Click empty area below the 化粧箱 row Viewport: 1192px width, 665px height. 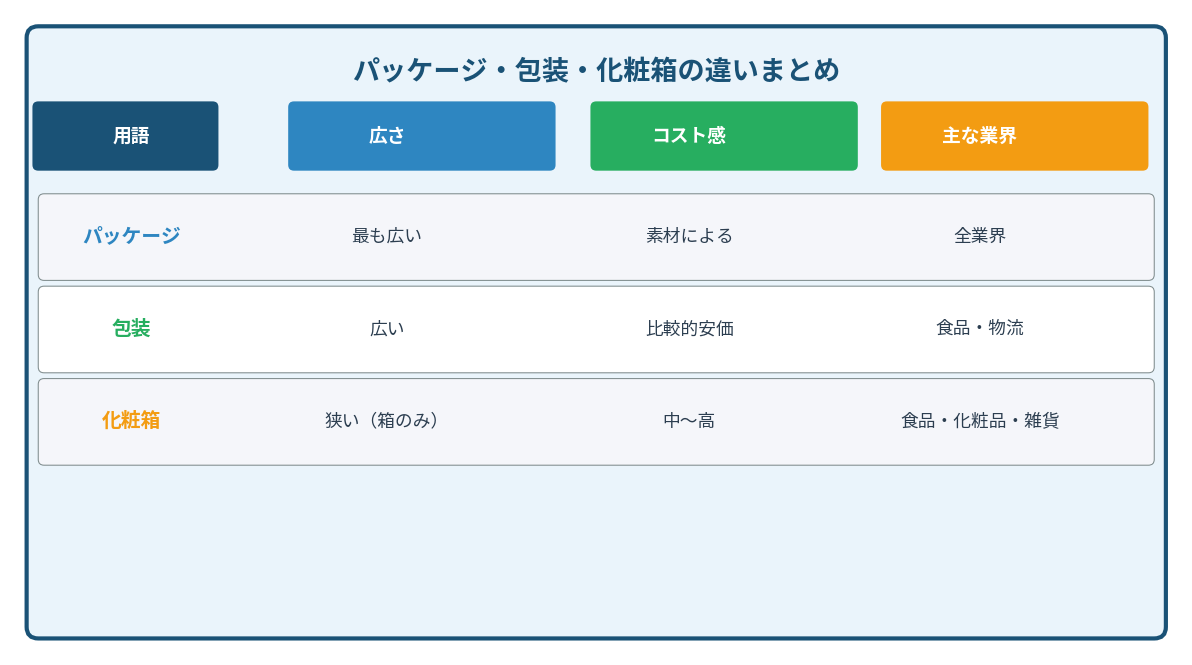pyautogui.click(x=596, y=550)
